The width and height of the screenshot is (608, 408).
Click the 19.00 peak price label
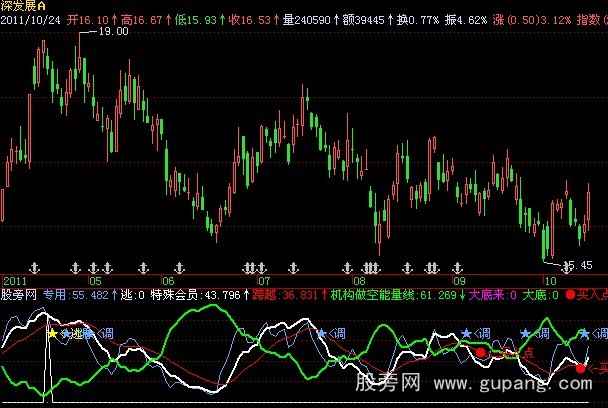tap(113, 31)
